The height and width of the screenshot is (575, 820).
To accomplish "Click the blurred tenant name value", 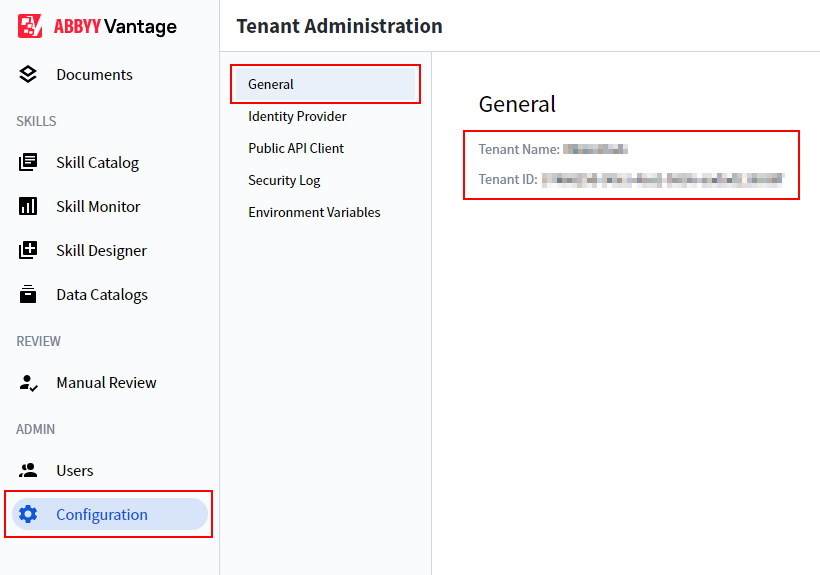I will pos(595,150).
